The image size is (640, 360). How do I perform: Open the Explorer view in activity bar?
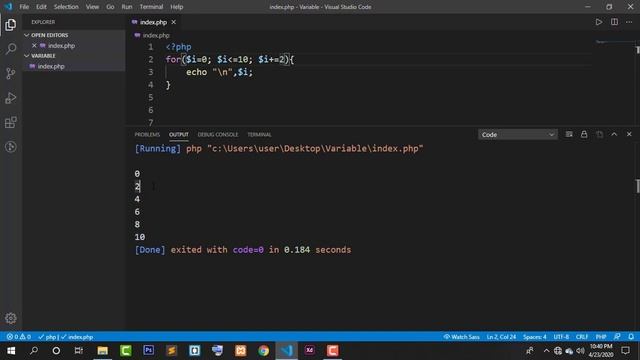[11, 25]
